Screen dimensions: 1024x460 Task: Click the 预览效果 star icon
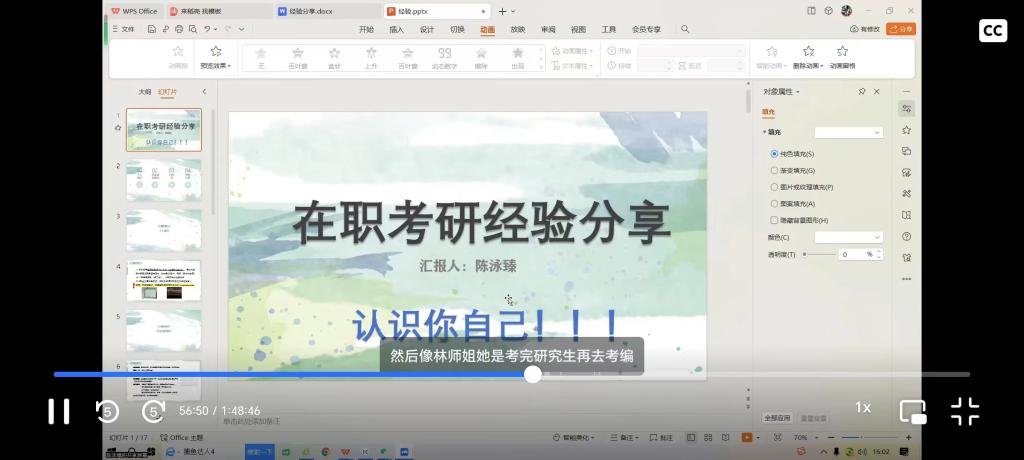(x=215, y=52)
